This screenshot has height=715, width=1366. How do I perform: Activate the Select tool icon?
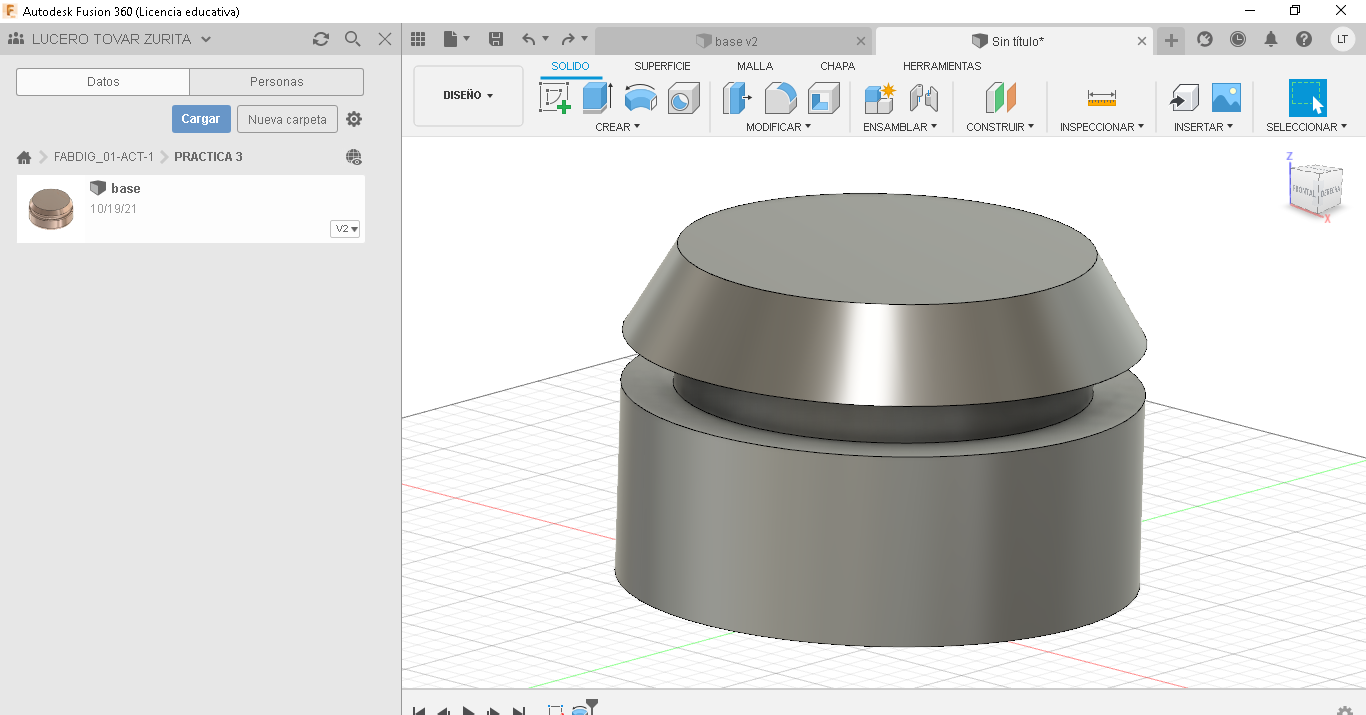click(x=1307, y=98)
